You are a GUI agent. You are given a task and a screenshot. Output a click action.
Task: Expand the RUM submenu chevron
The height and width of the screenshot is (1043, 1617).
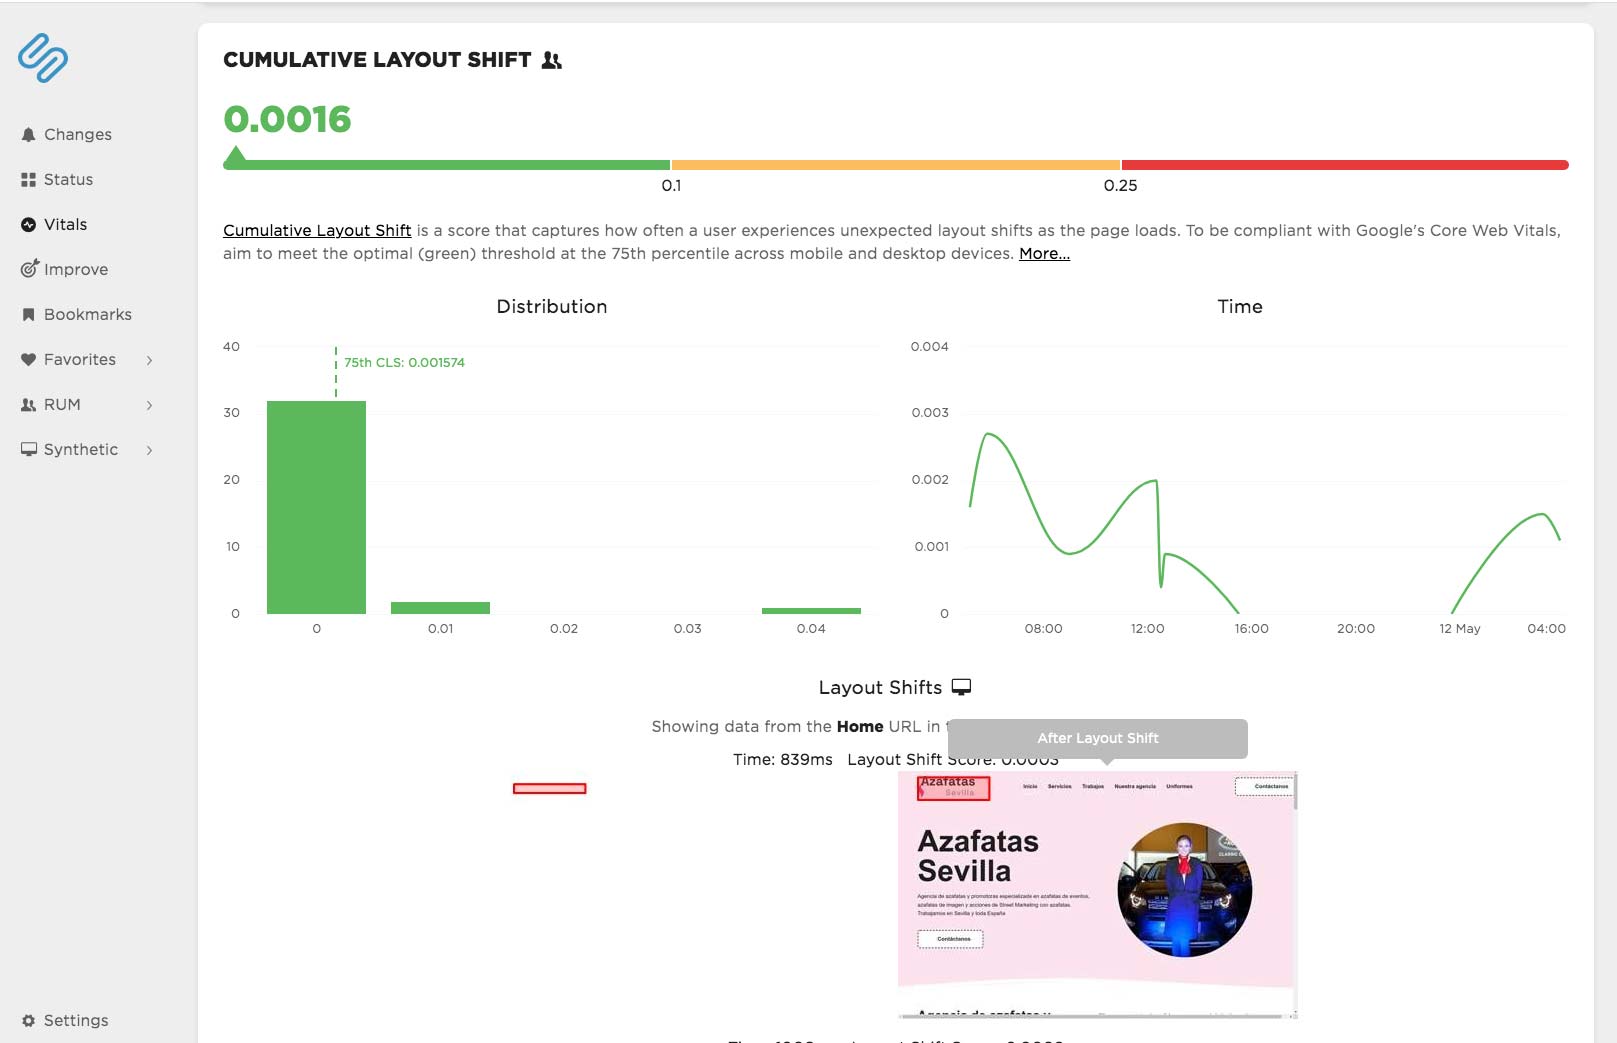click(x=150, y=405)
